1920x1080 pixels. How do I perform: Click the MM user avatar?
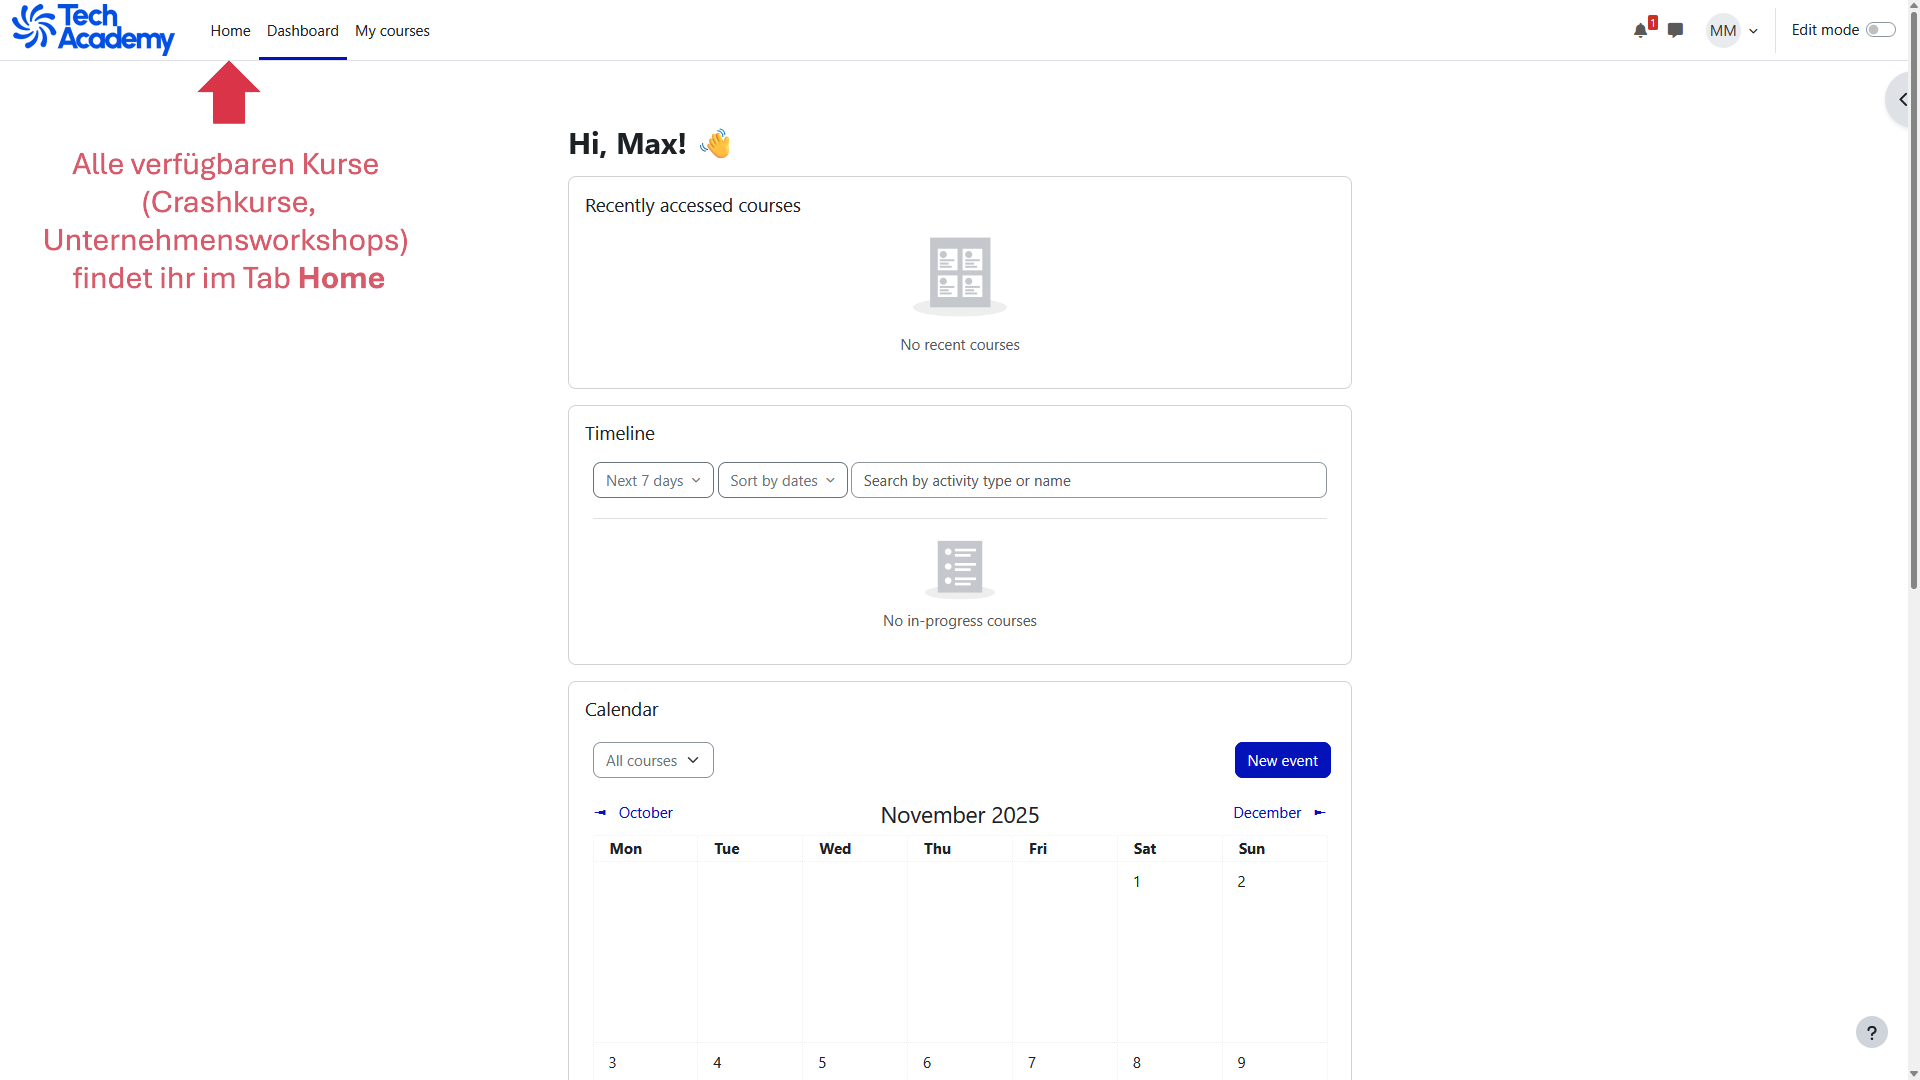click(x=1722, y=31)
